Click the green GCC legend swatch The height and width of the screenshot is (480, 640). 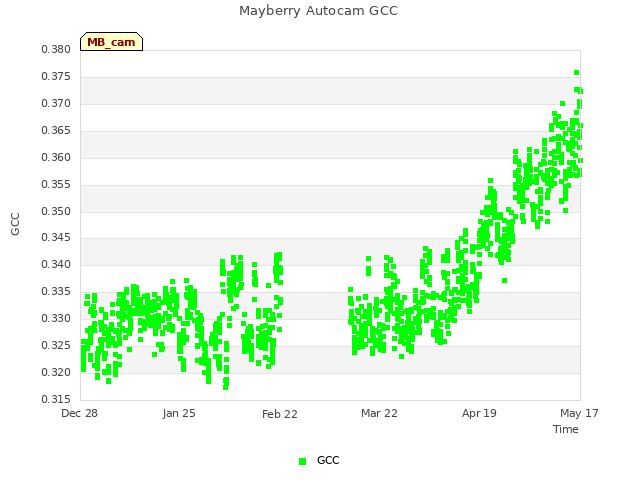[x=302, y=461]
